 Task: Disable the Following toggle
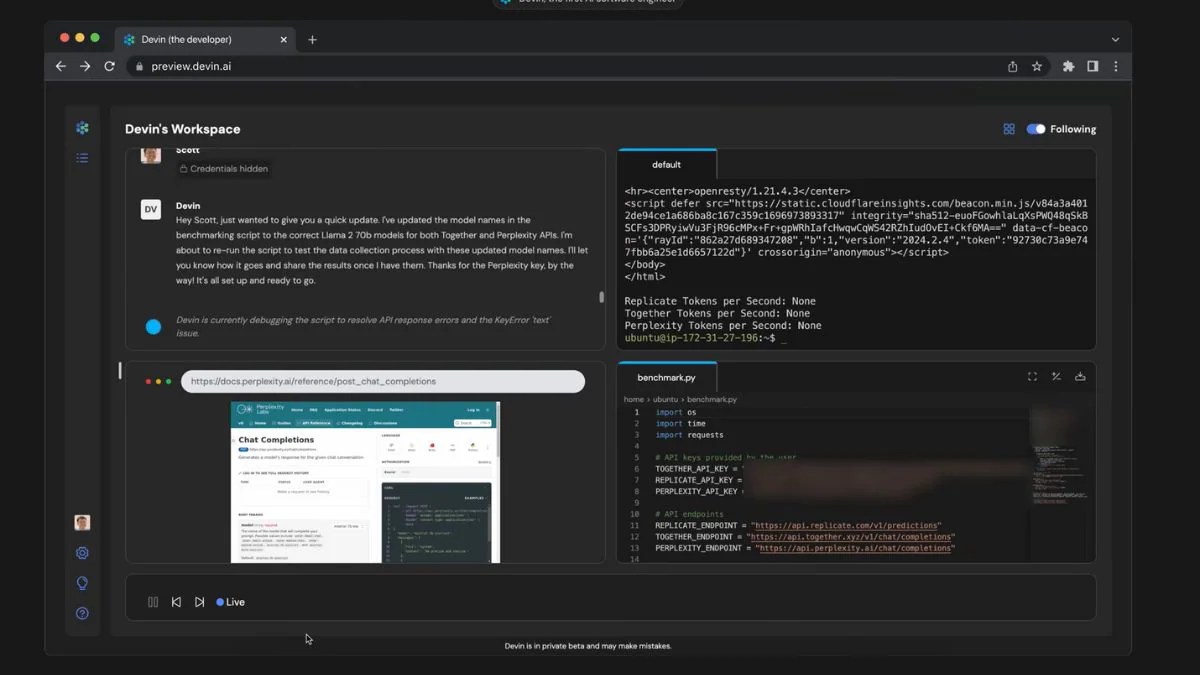1034,128
